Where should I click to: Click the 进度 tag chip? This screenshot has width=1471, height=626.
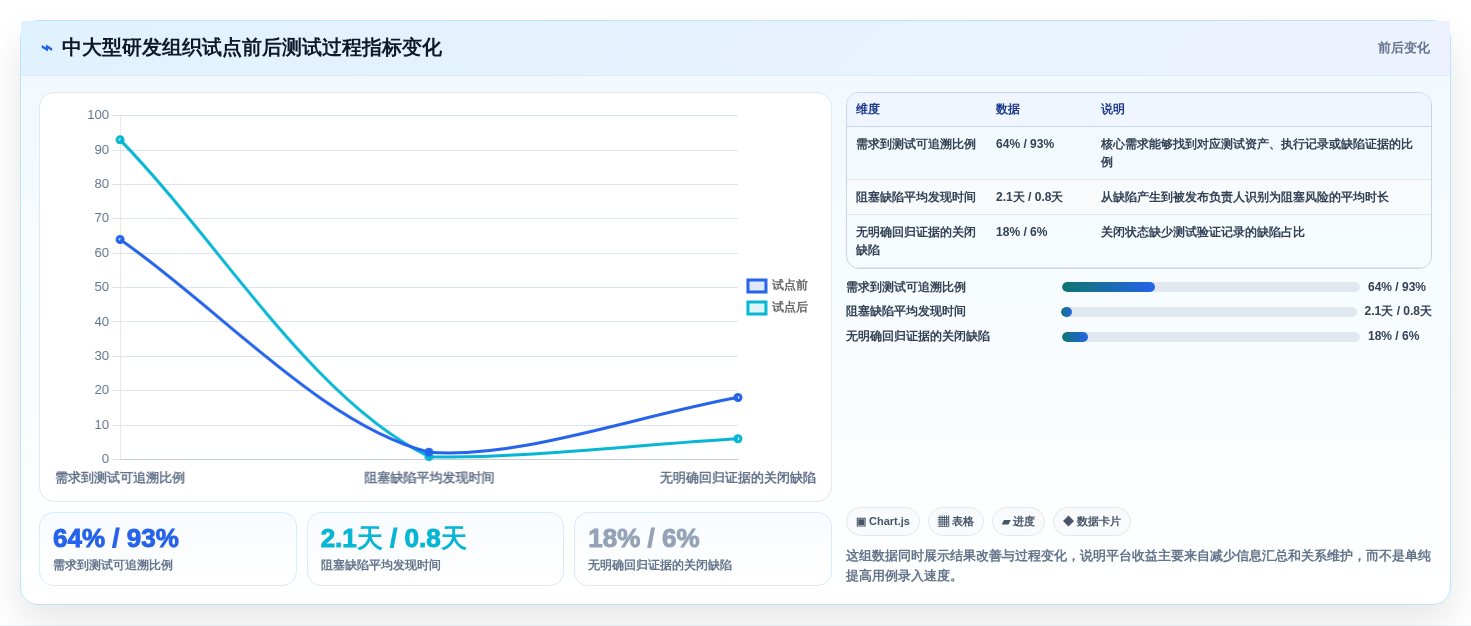[1018, 521]
